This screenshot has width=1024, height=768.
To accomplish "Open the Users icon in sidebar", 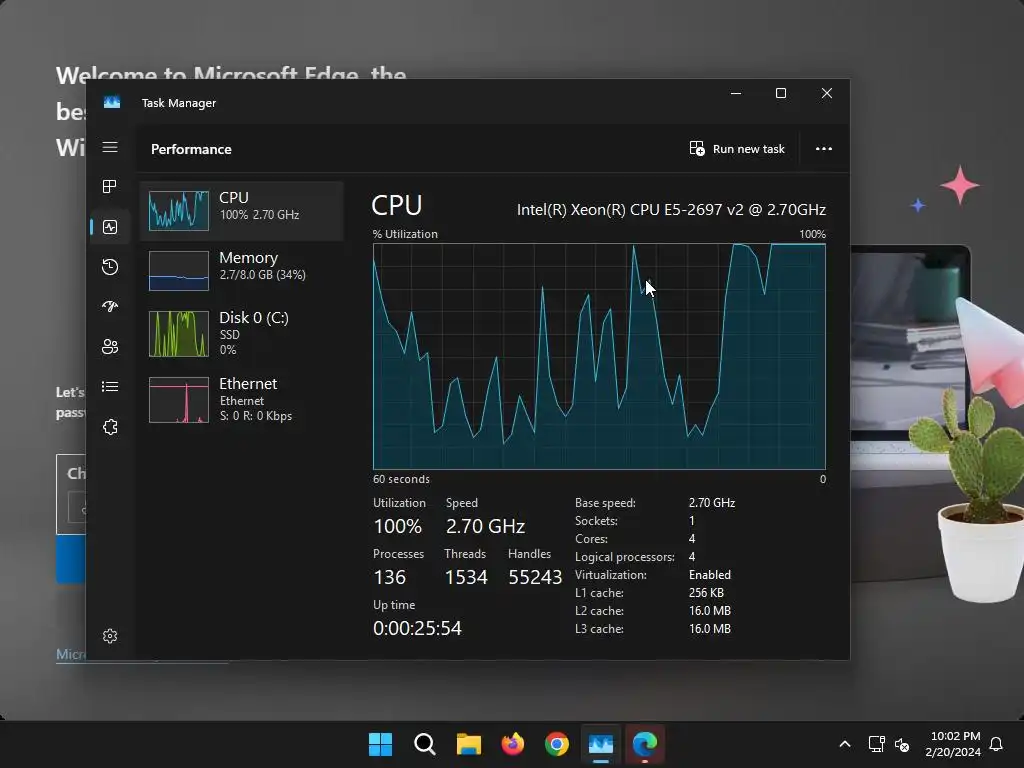I will [110, 347].
